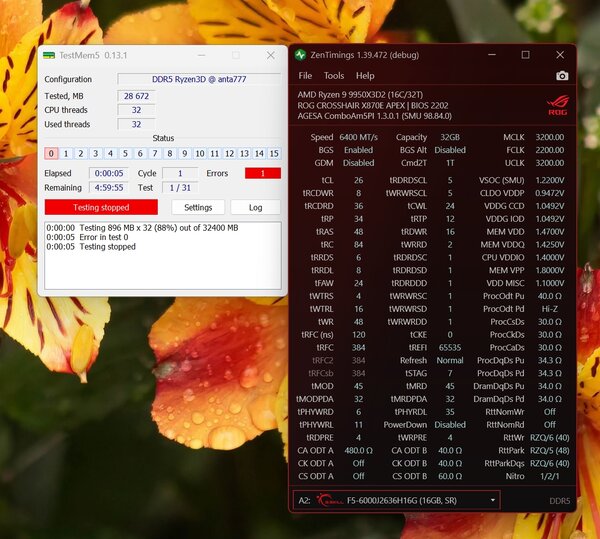Click the FCLK value 2200.00

(x=549, y=150)
